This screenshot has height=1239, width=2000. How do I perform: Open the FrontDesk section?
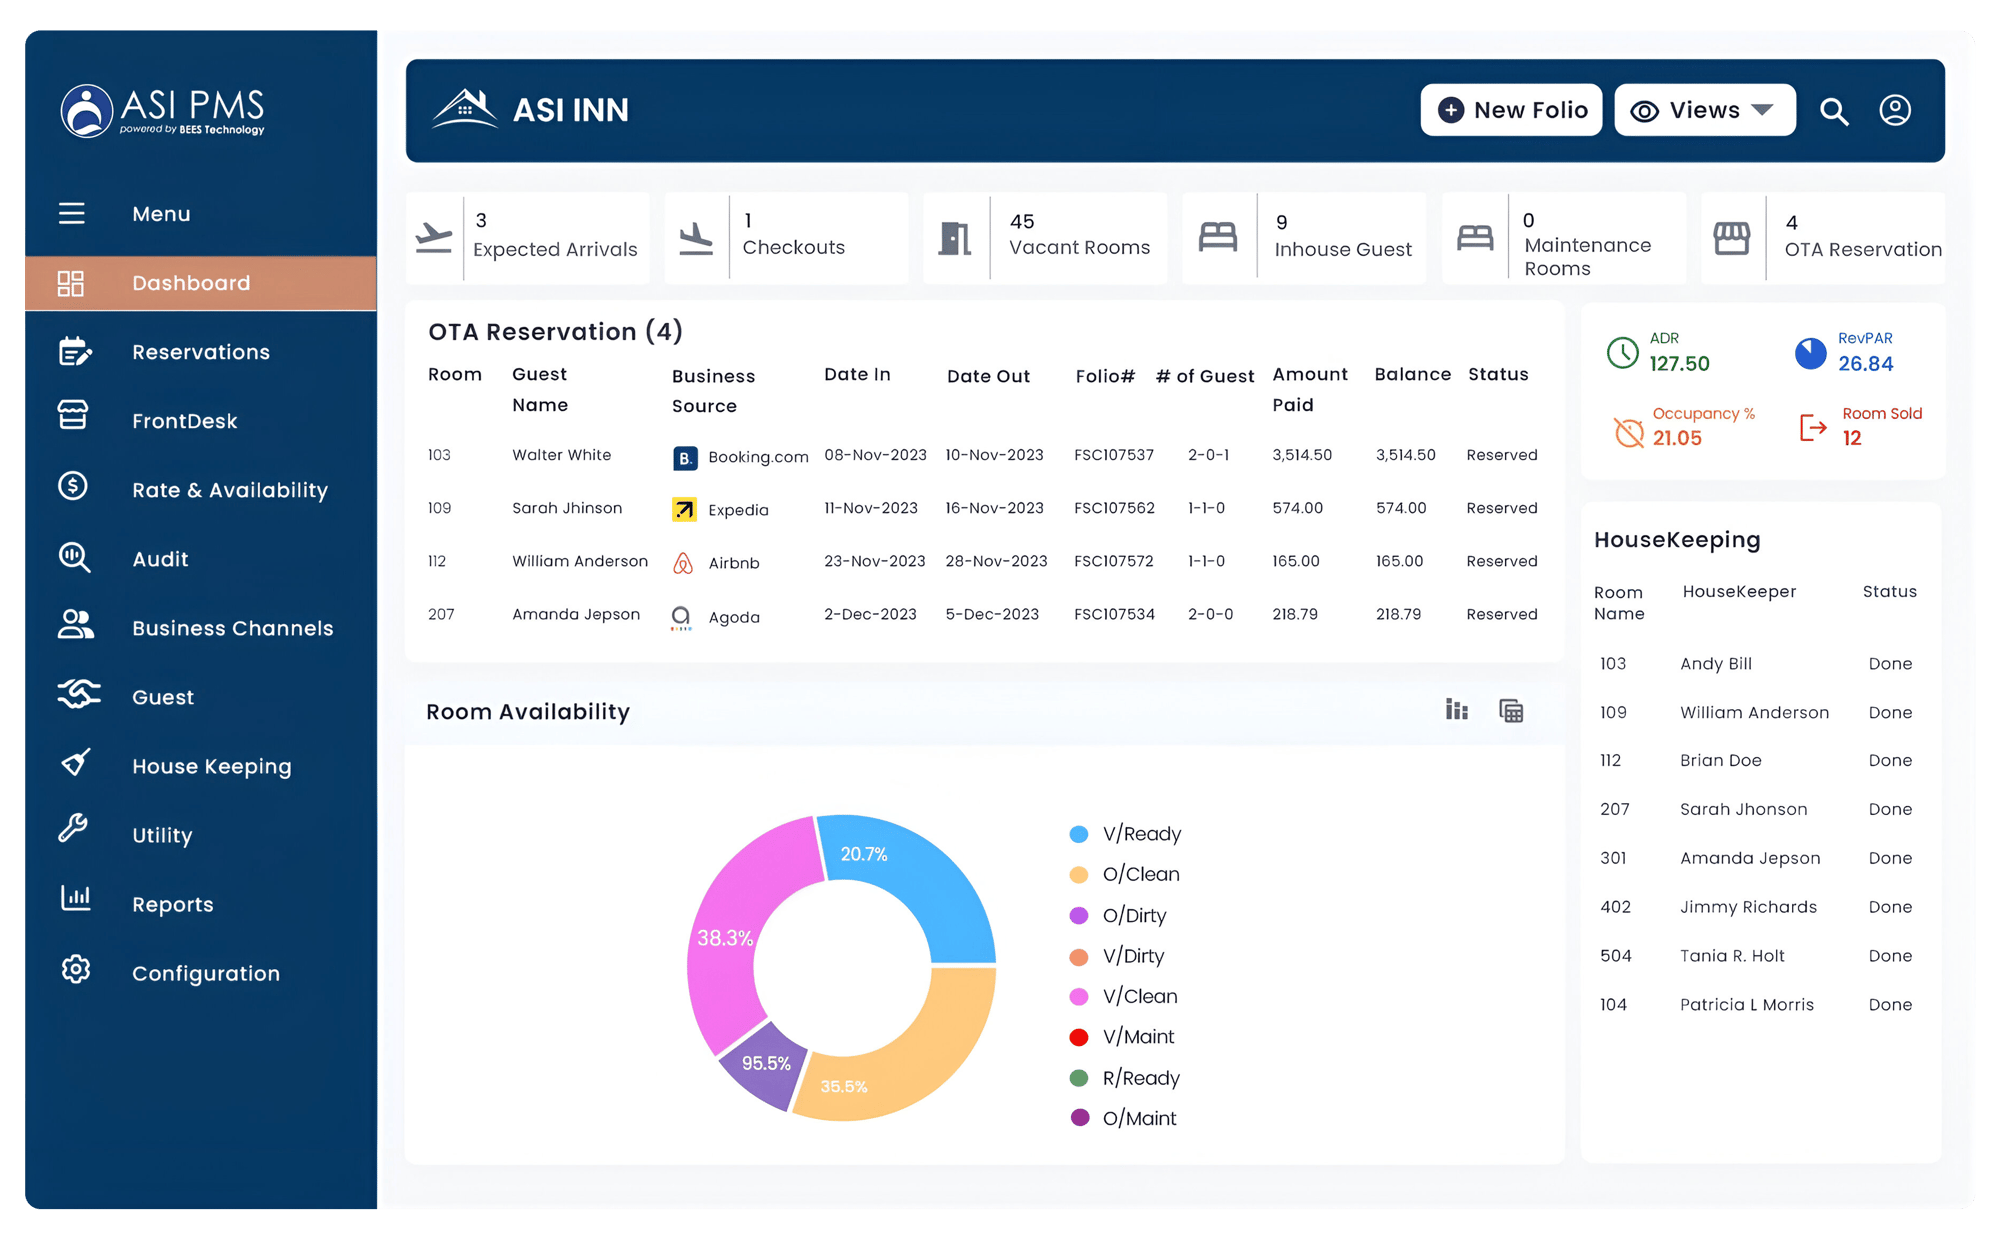click(184, 420)
